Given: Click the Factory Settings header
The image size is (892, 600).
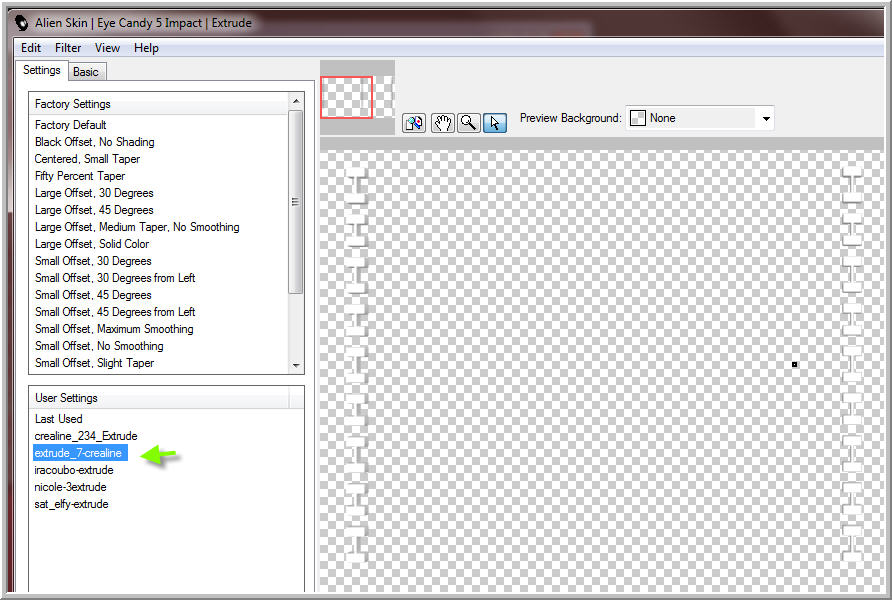Looking at the screenshot, I should click(x=159, y=104).
